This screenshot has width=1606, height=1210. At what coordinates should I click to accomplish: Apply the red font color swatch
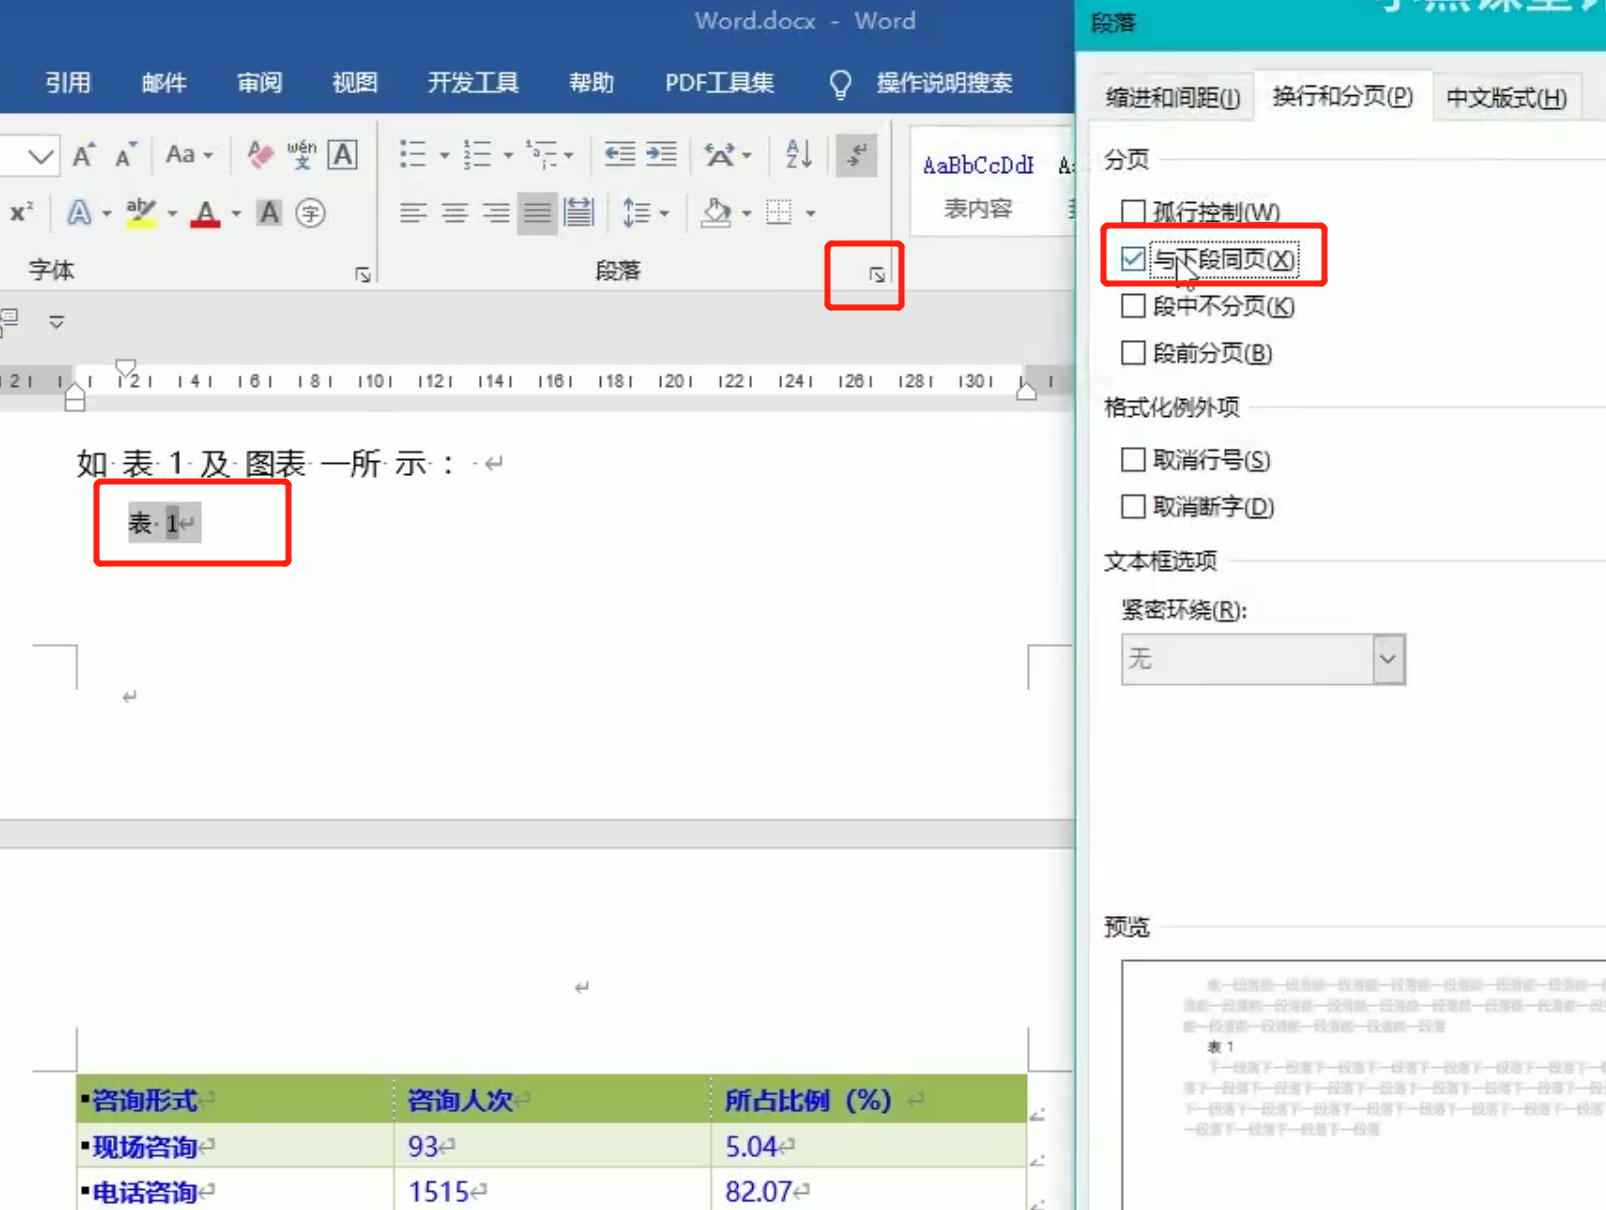(205, 213)
